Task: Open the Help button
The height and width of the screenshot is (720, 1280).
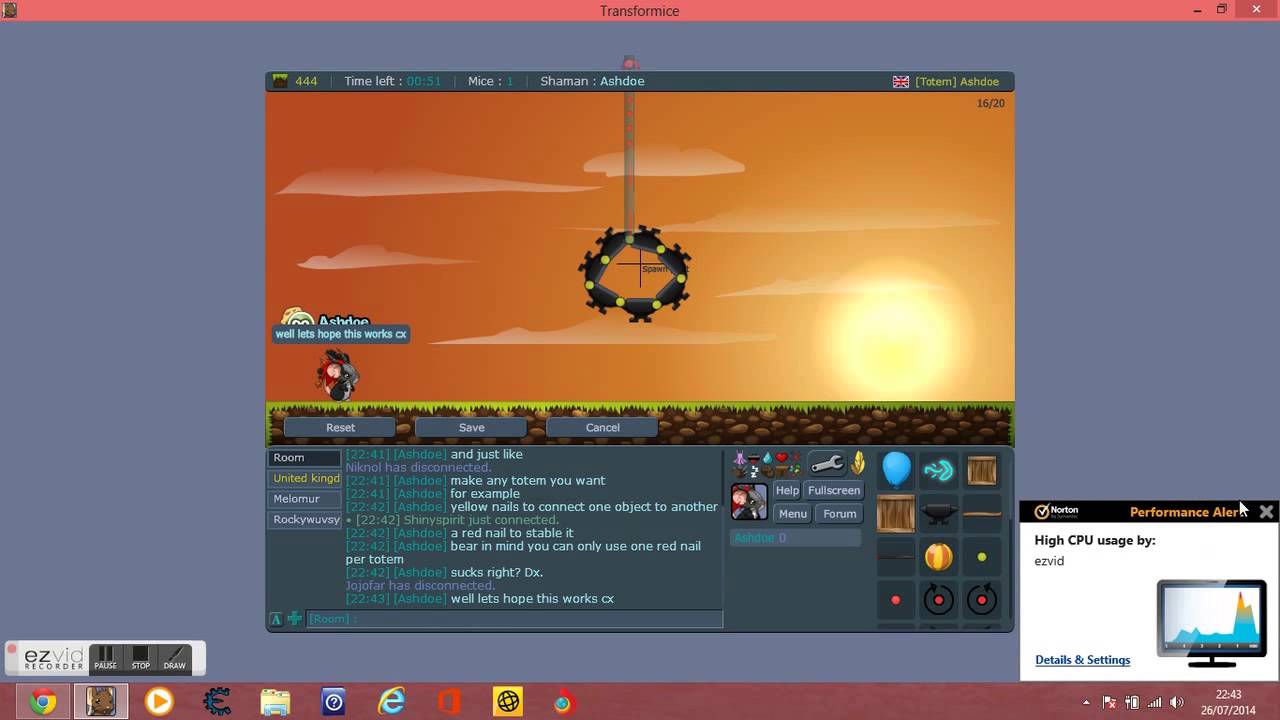Action: [x=787, y=490]
